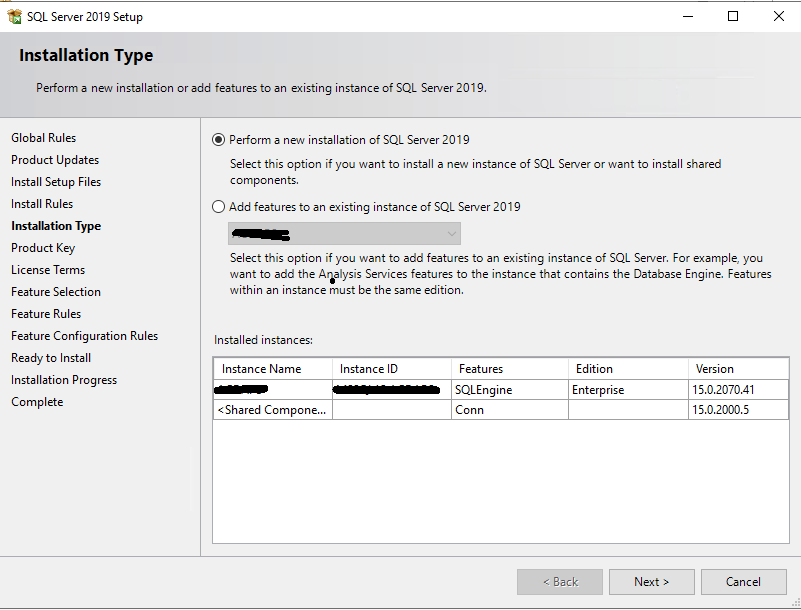Viewport: 801px width, 610px height.
Task: Minimize the setup window
Action: pyautogui.click(x=687, y=16)
